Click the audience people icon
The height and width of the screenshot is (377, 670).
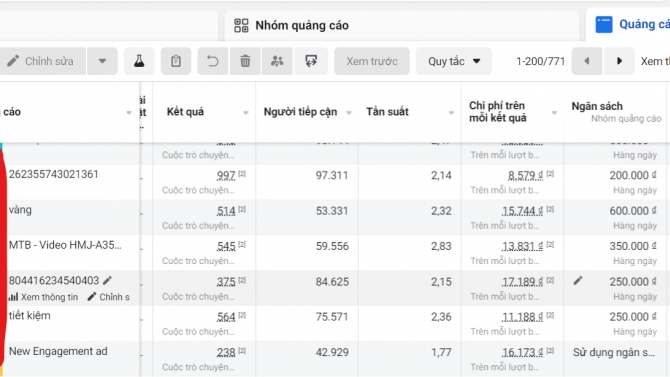click(277, 61)
